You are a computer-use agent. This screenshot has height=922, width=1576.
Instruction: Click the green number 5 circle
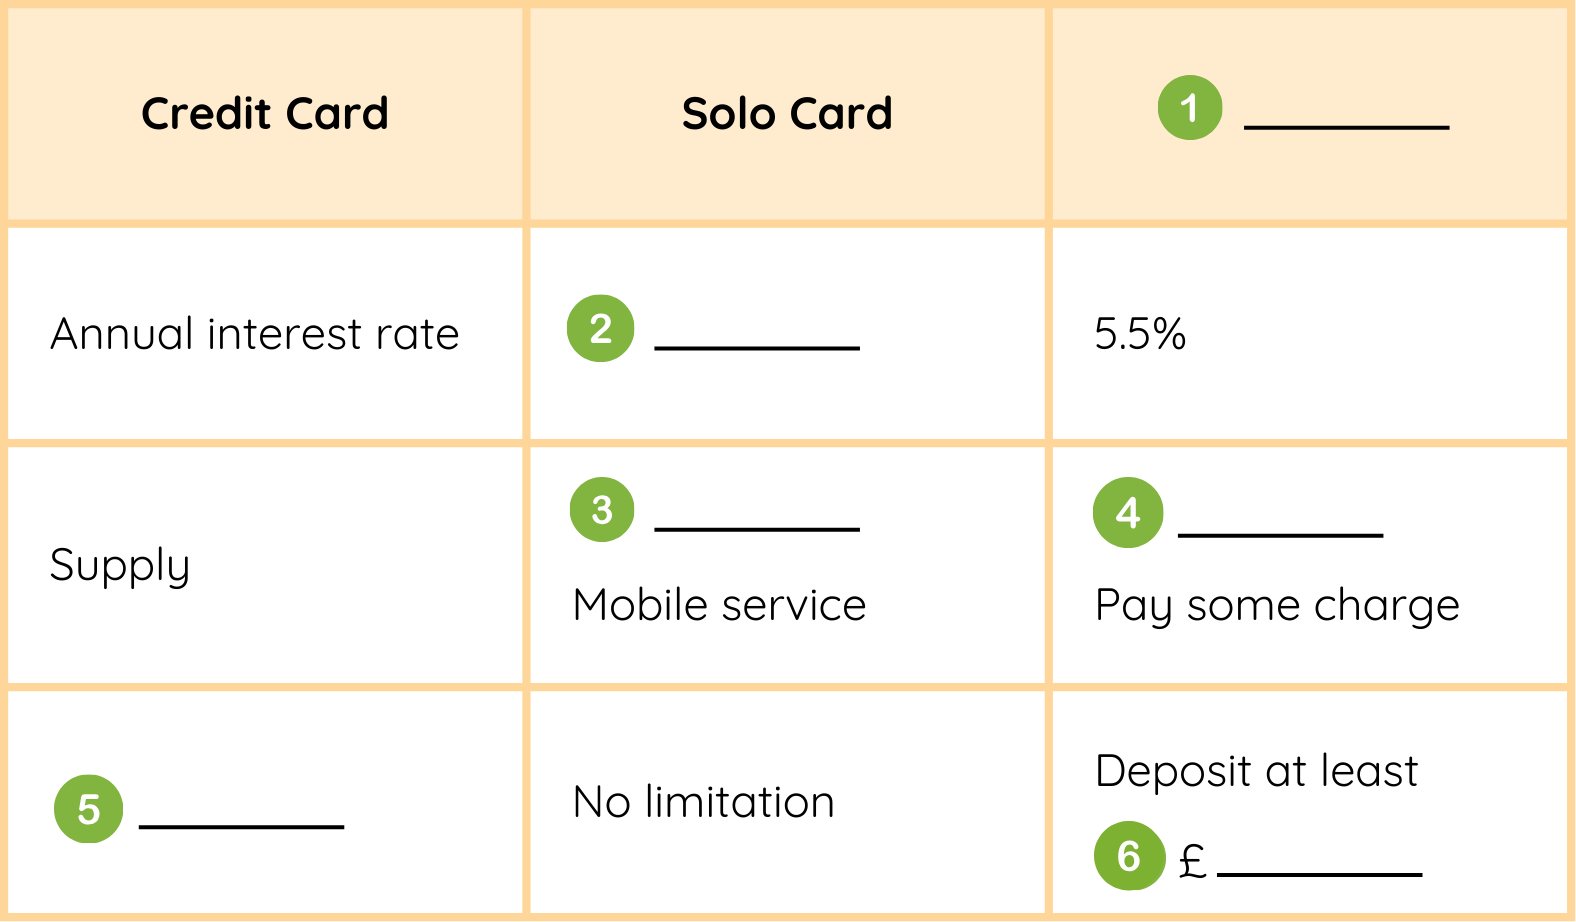click(89, 809)
